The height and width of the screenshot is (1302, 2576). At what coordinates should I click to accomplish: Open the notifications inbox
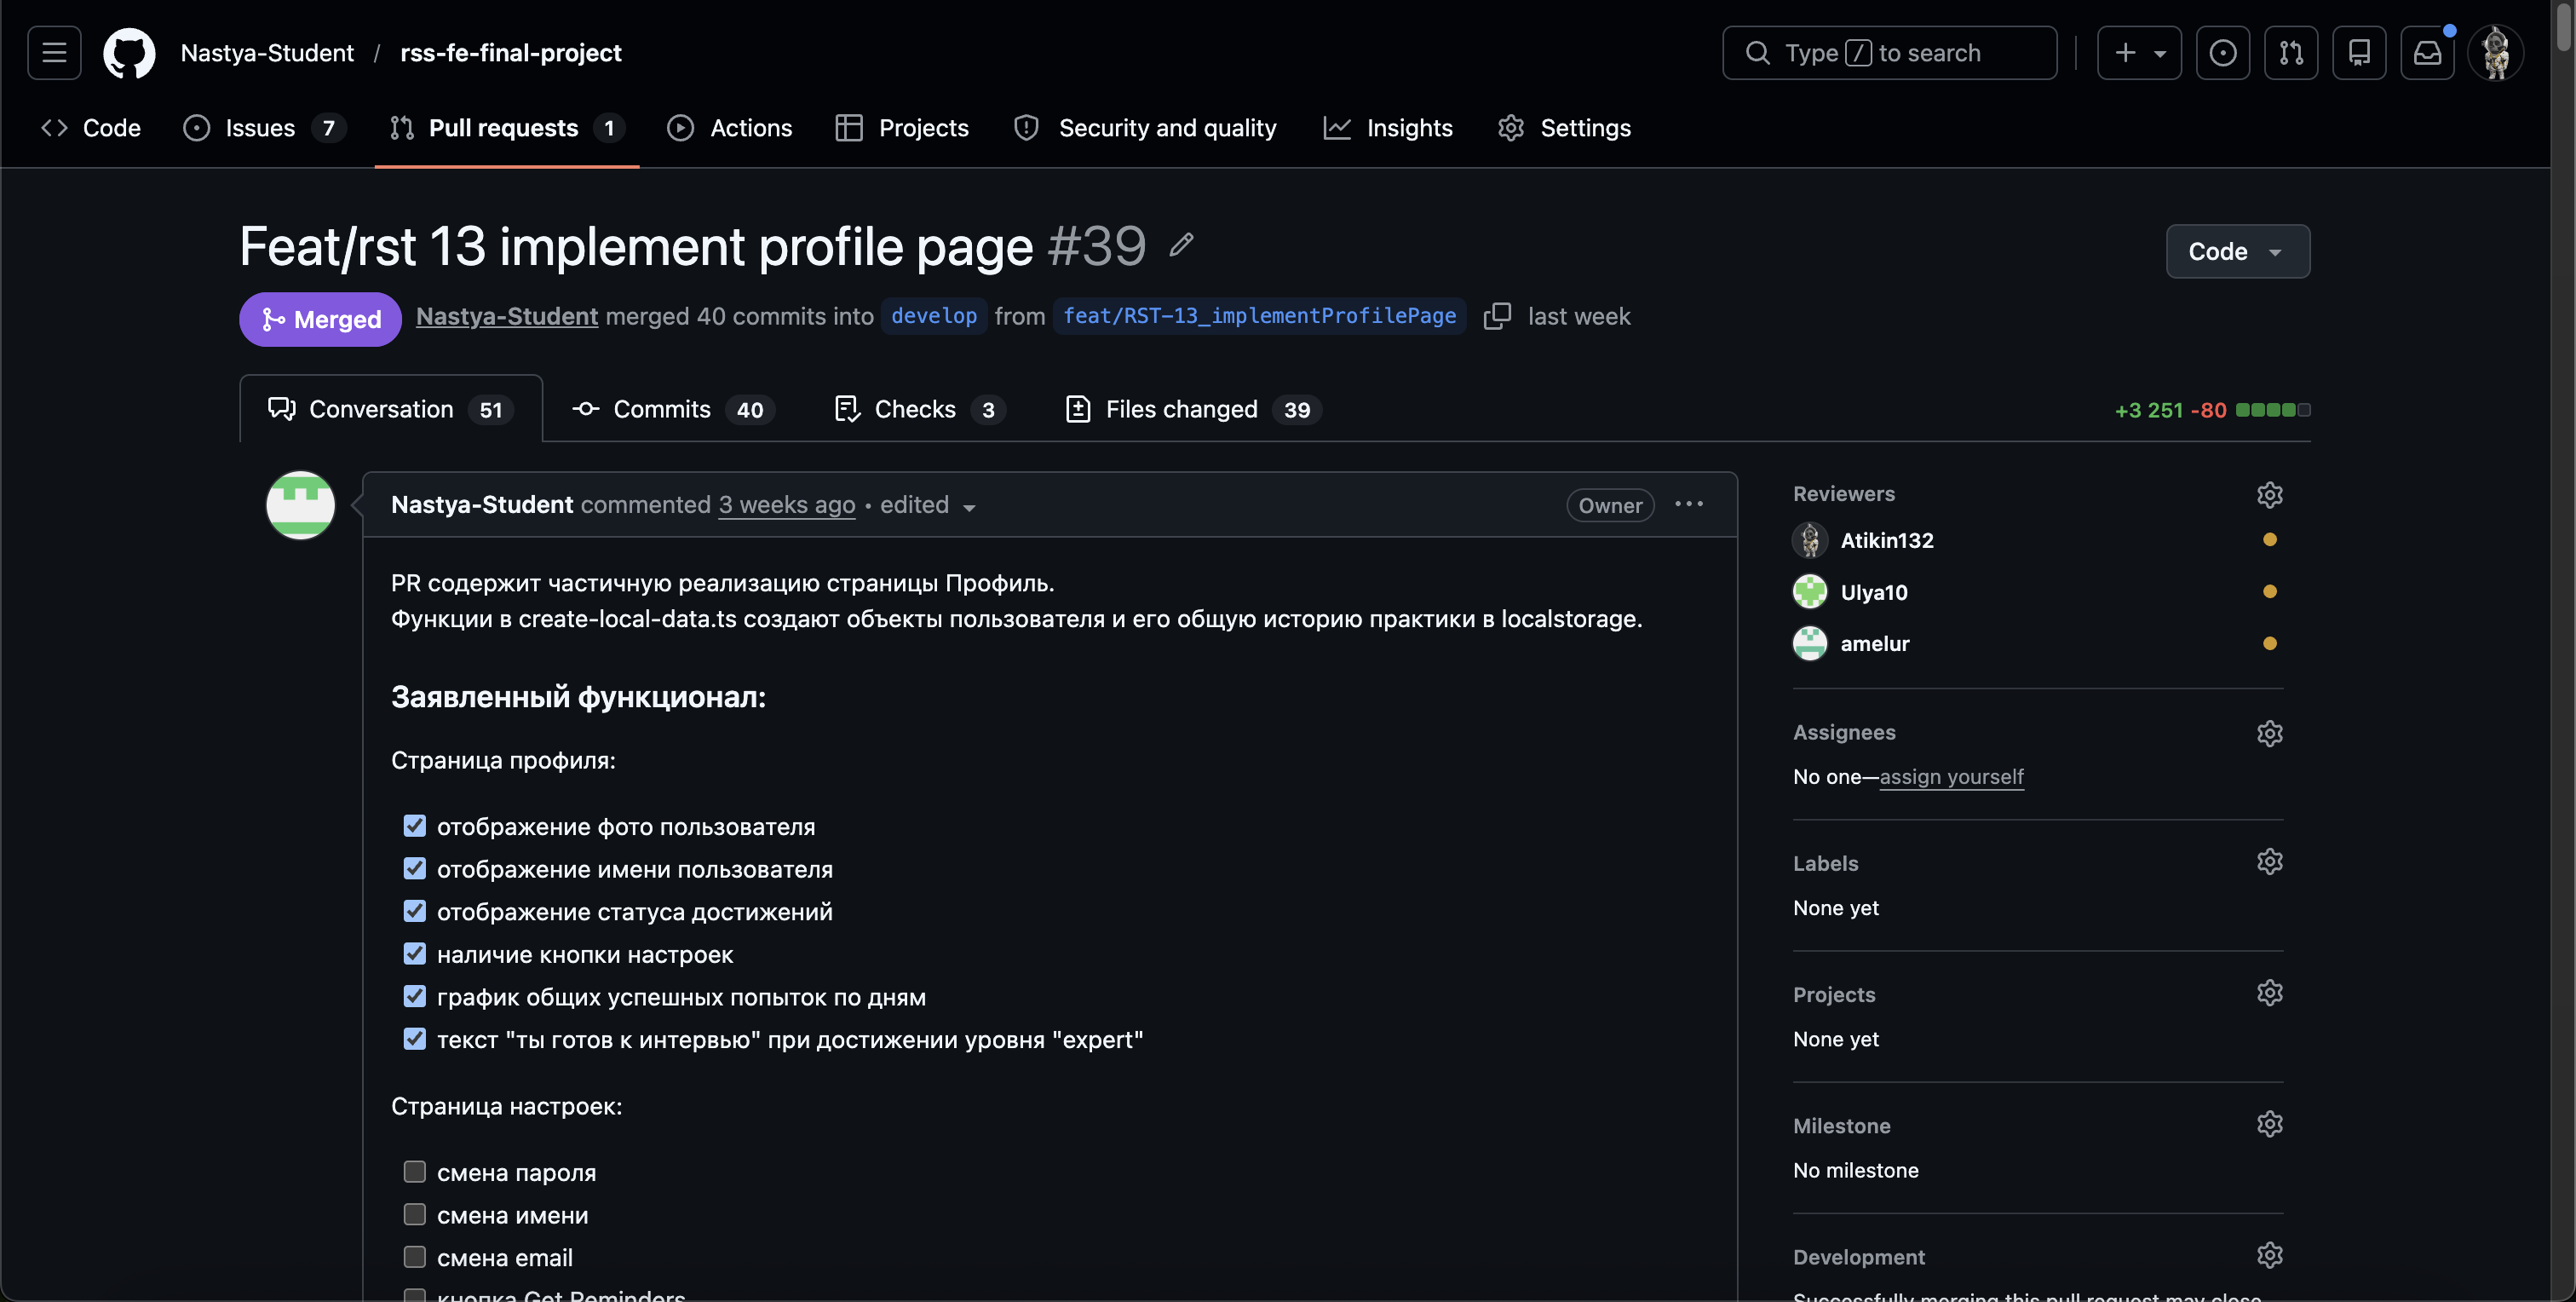2427,53
